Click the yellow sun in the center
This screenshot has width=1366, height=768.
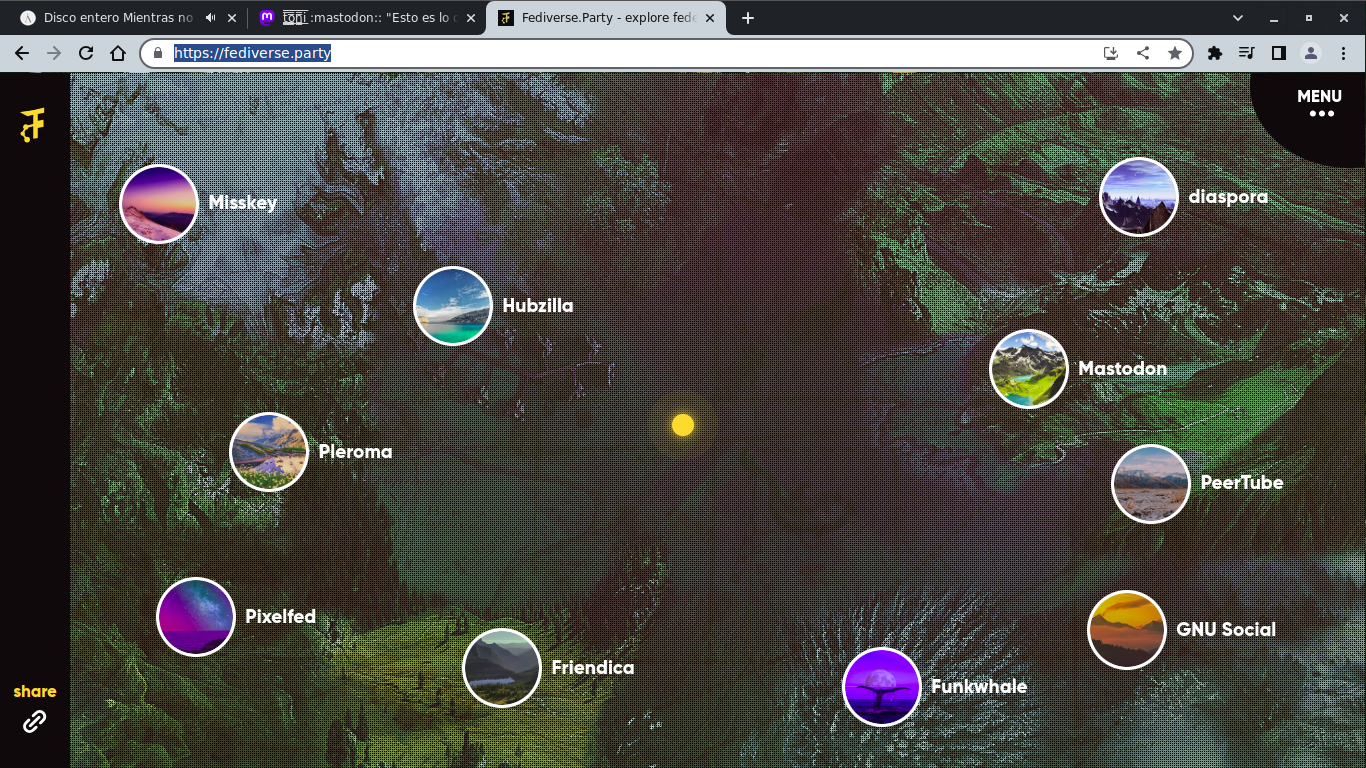pos(683,426)
